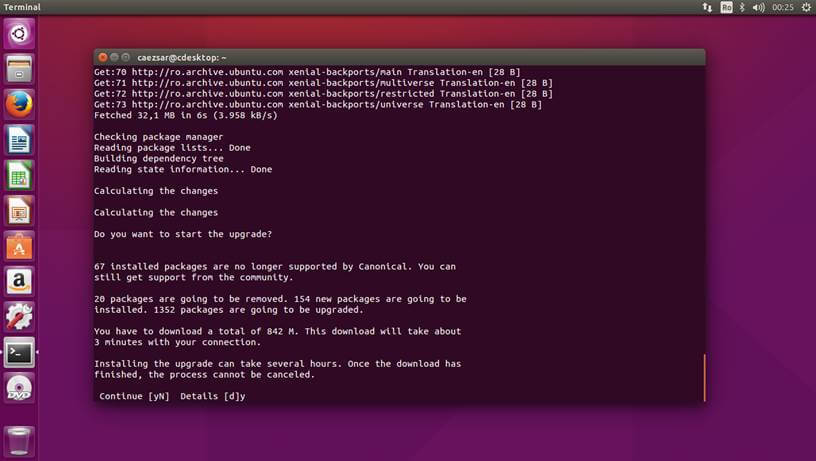Viewport: 816px width, 461px height.
Task: Open the network connections indicator menu
Action: click(x=708, y=7)
